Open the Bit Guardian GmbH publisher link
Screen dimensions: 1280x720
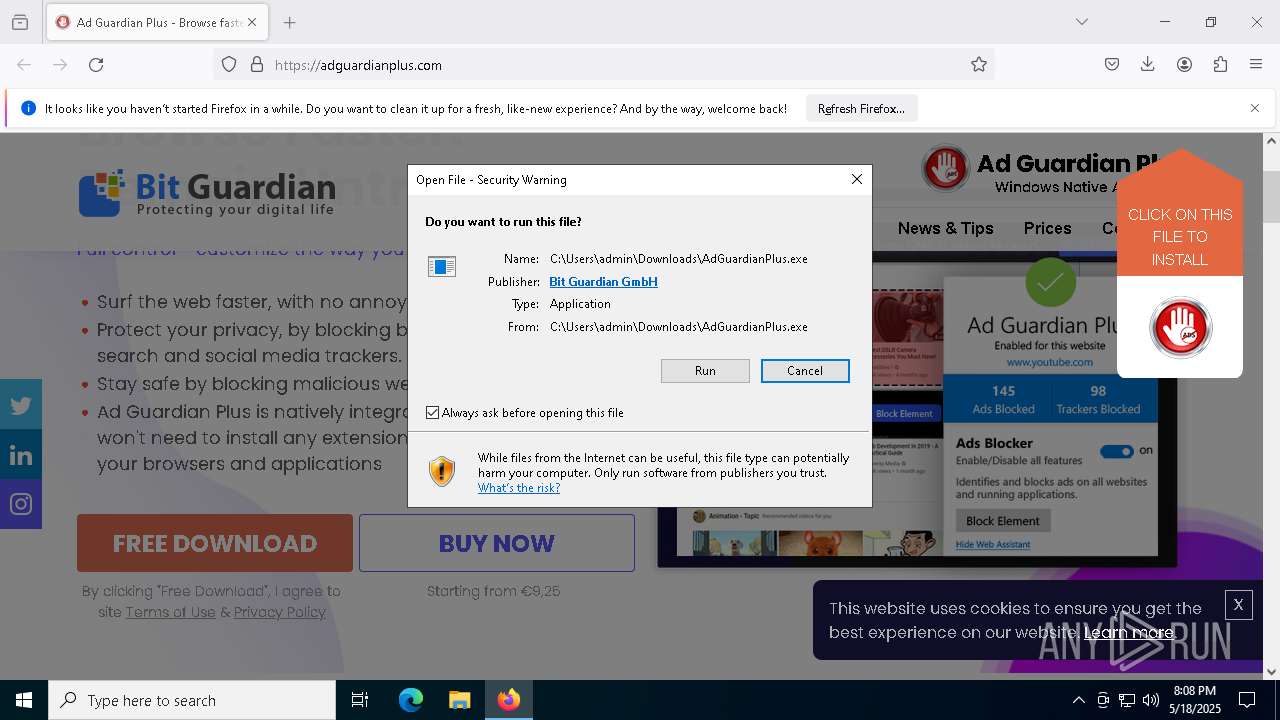pos(603,282)
